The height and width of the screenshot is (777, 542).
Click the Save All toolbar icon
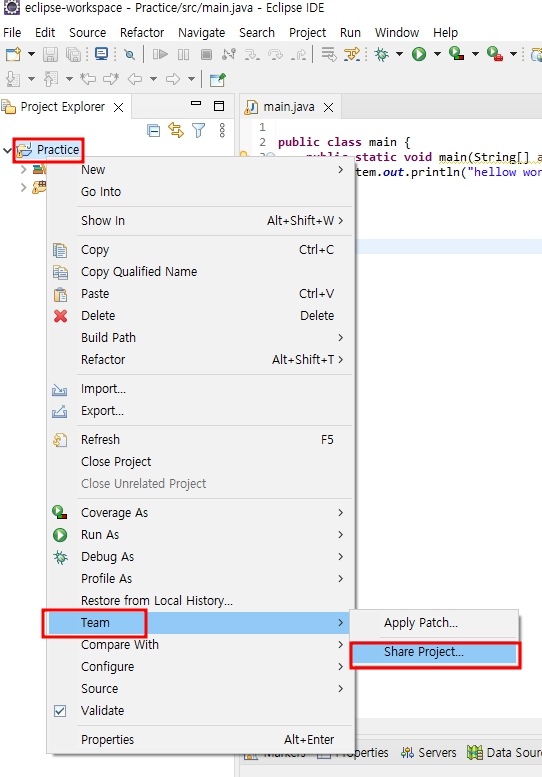point(73,54)
